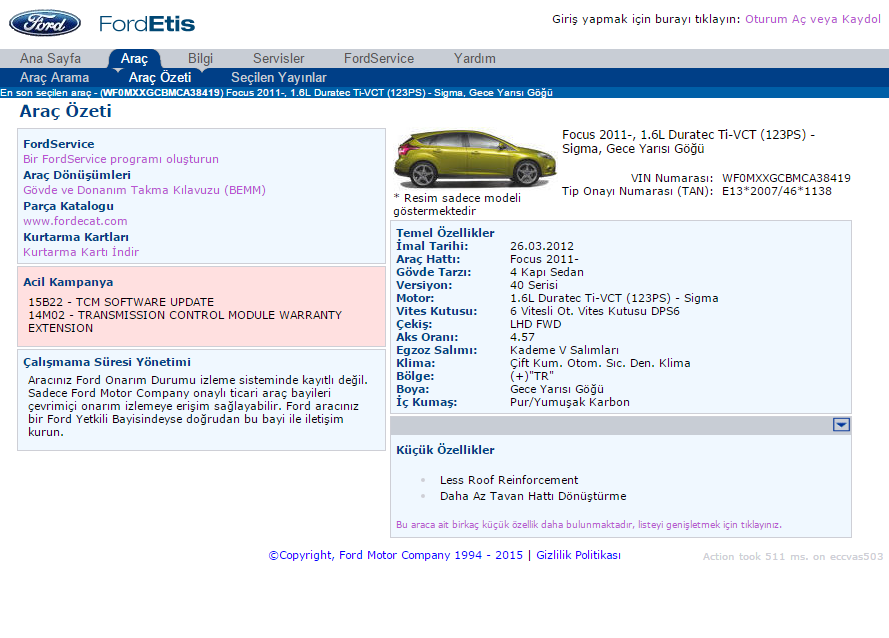This screenshot has height=638, width=889.
Task: Expand the collapsed panel with the blue arrow
Action: tap(841, 425)
